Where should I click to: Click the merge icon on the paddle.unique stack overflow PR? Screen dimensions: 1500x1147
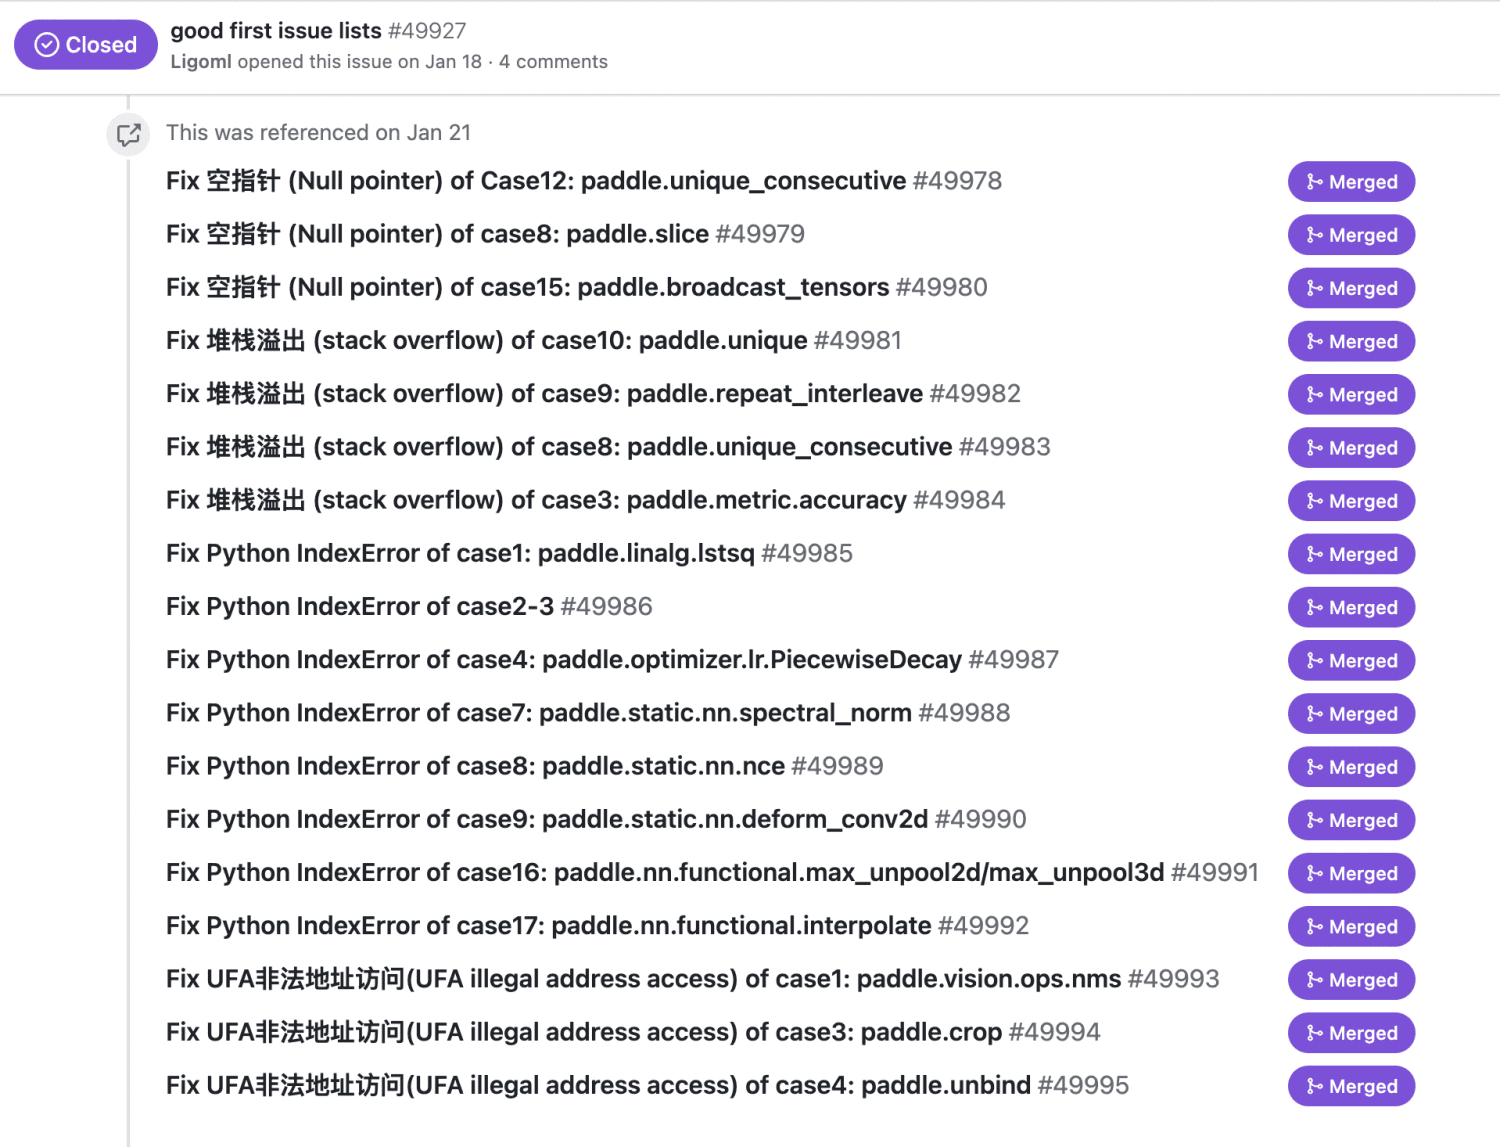pos(1315,341)
